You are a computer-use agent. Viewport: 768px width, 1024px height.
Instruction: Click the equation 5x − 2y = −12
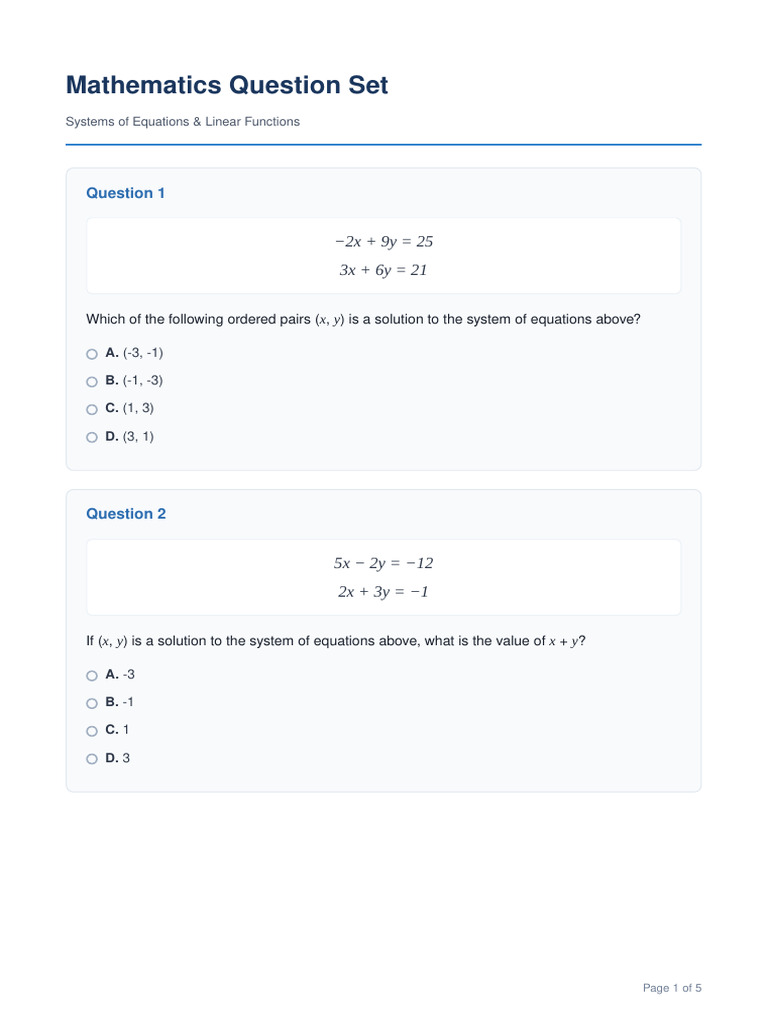[383, 563]
